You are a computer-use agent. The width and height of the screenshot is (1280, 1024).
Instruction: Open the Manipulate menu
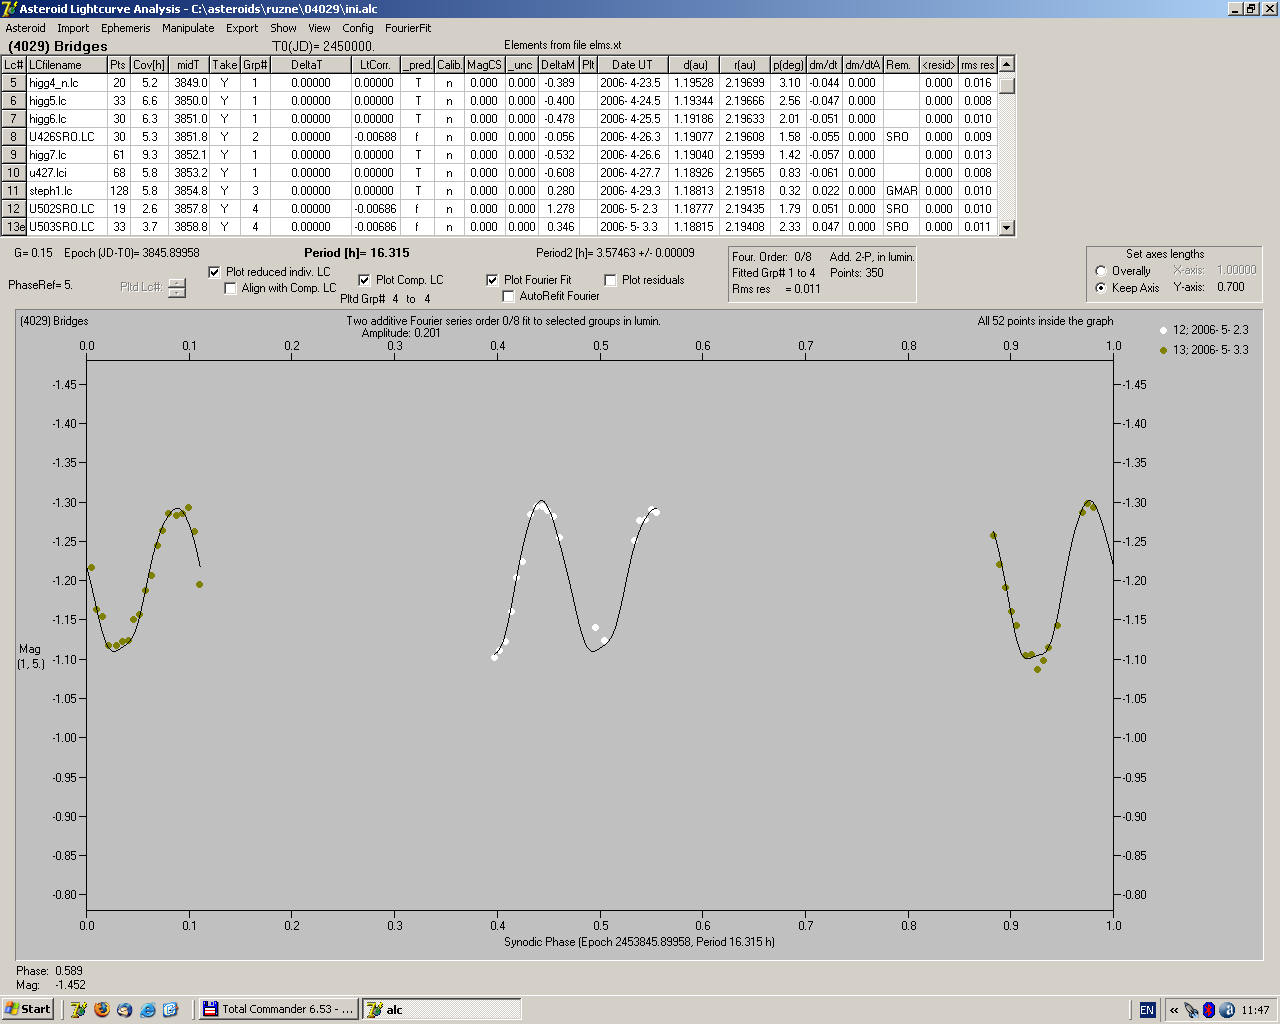click(x=188, y=28)
